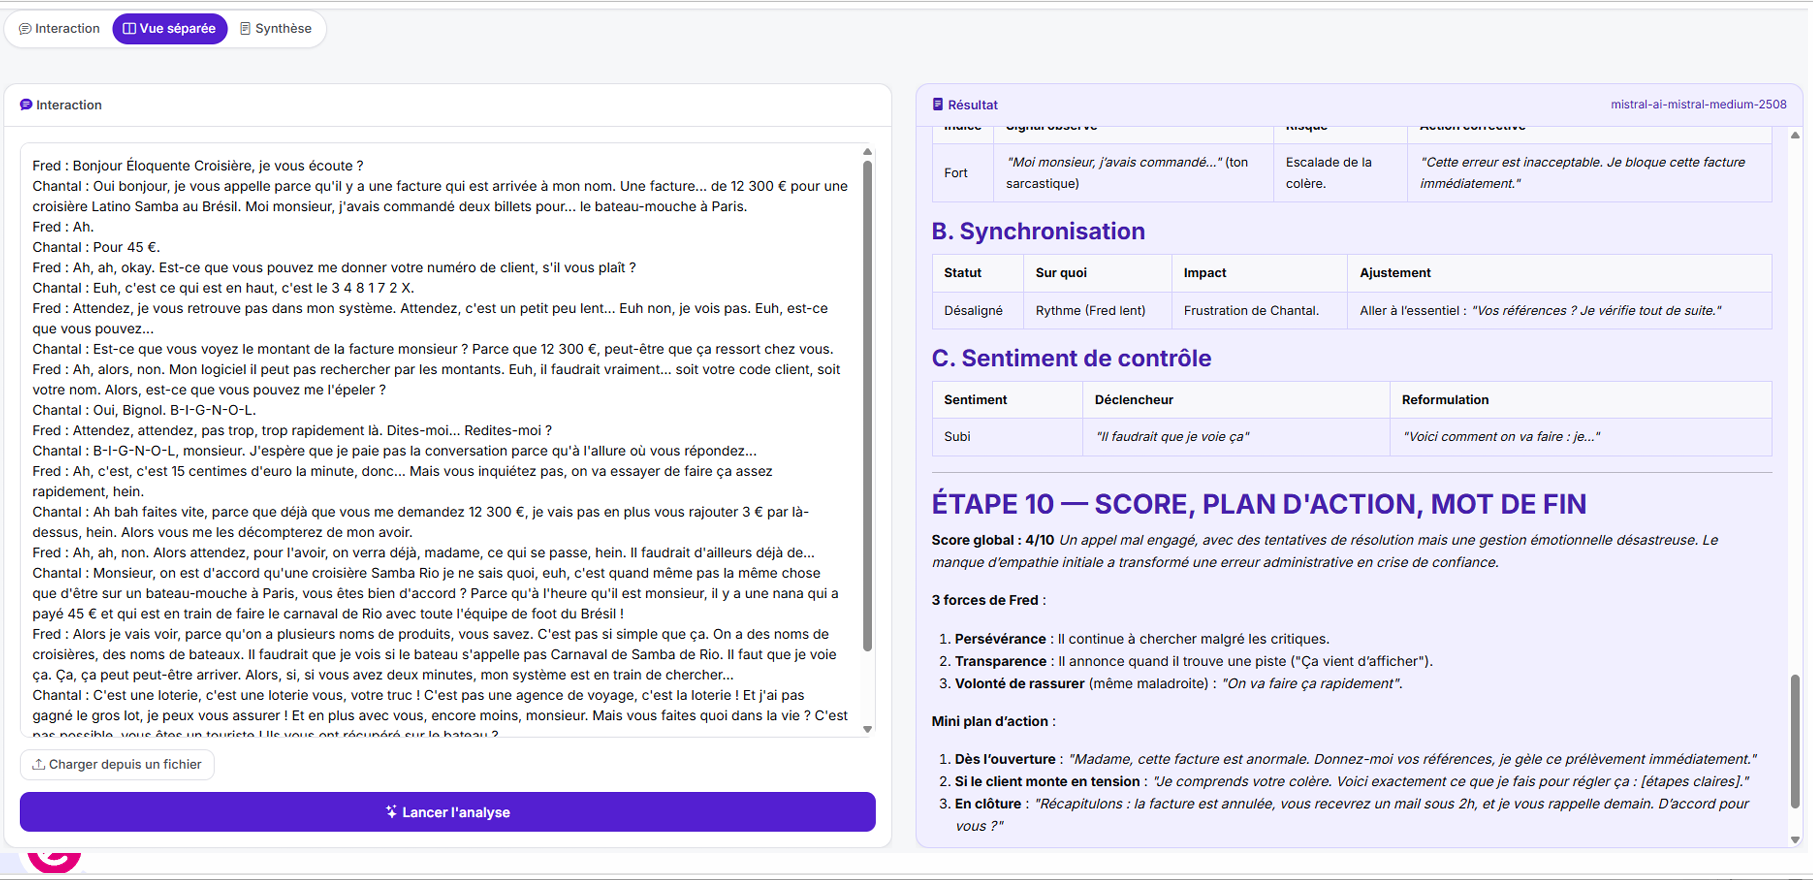Select the Vue séparée tab
Viewport: 1813px width, 880px height.
(170, 29)
